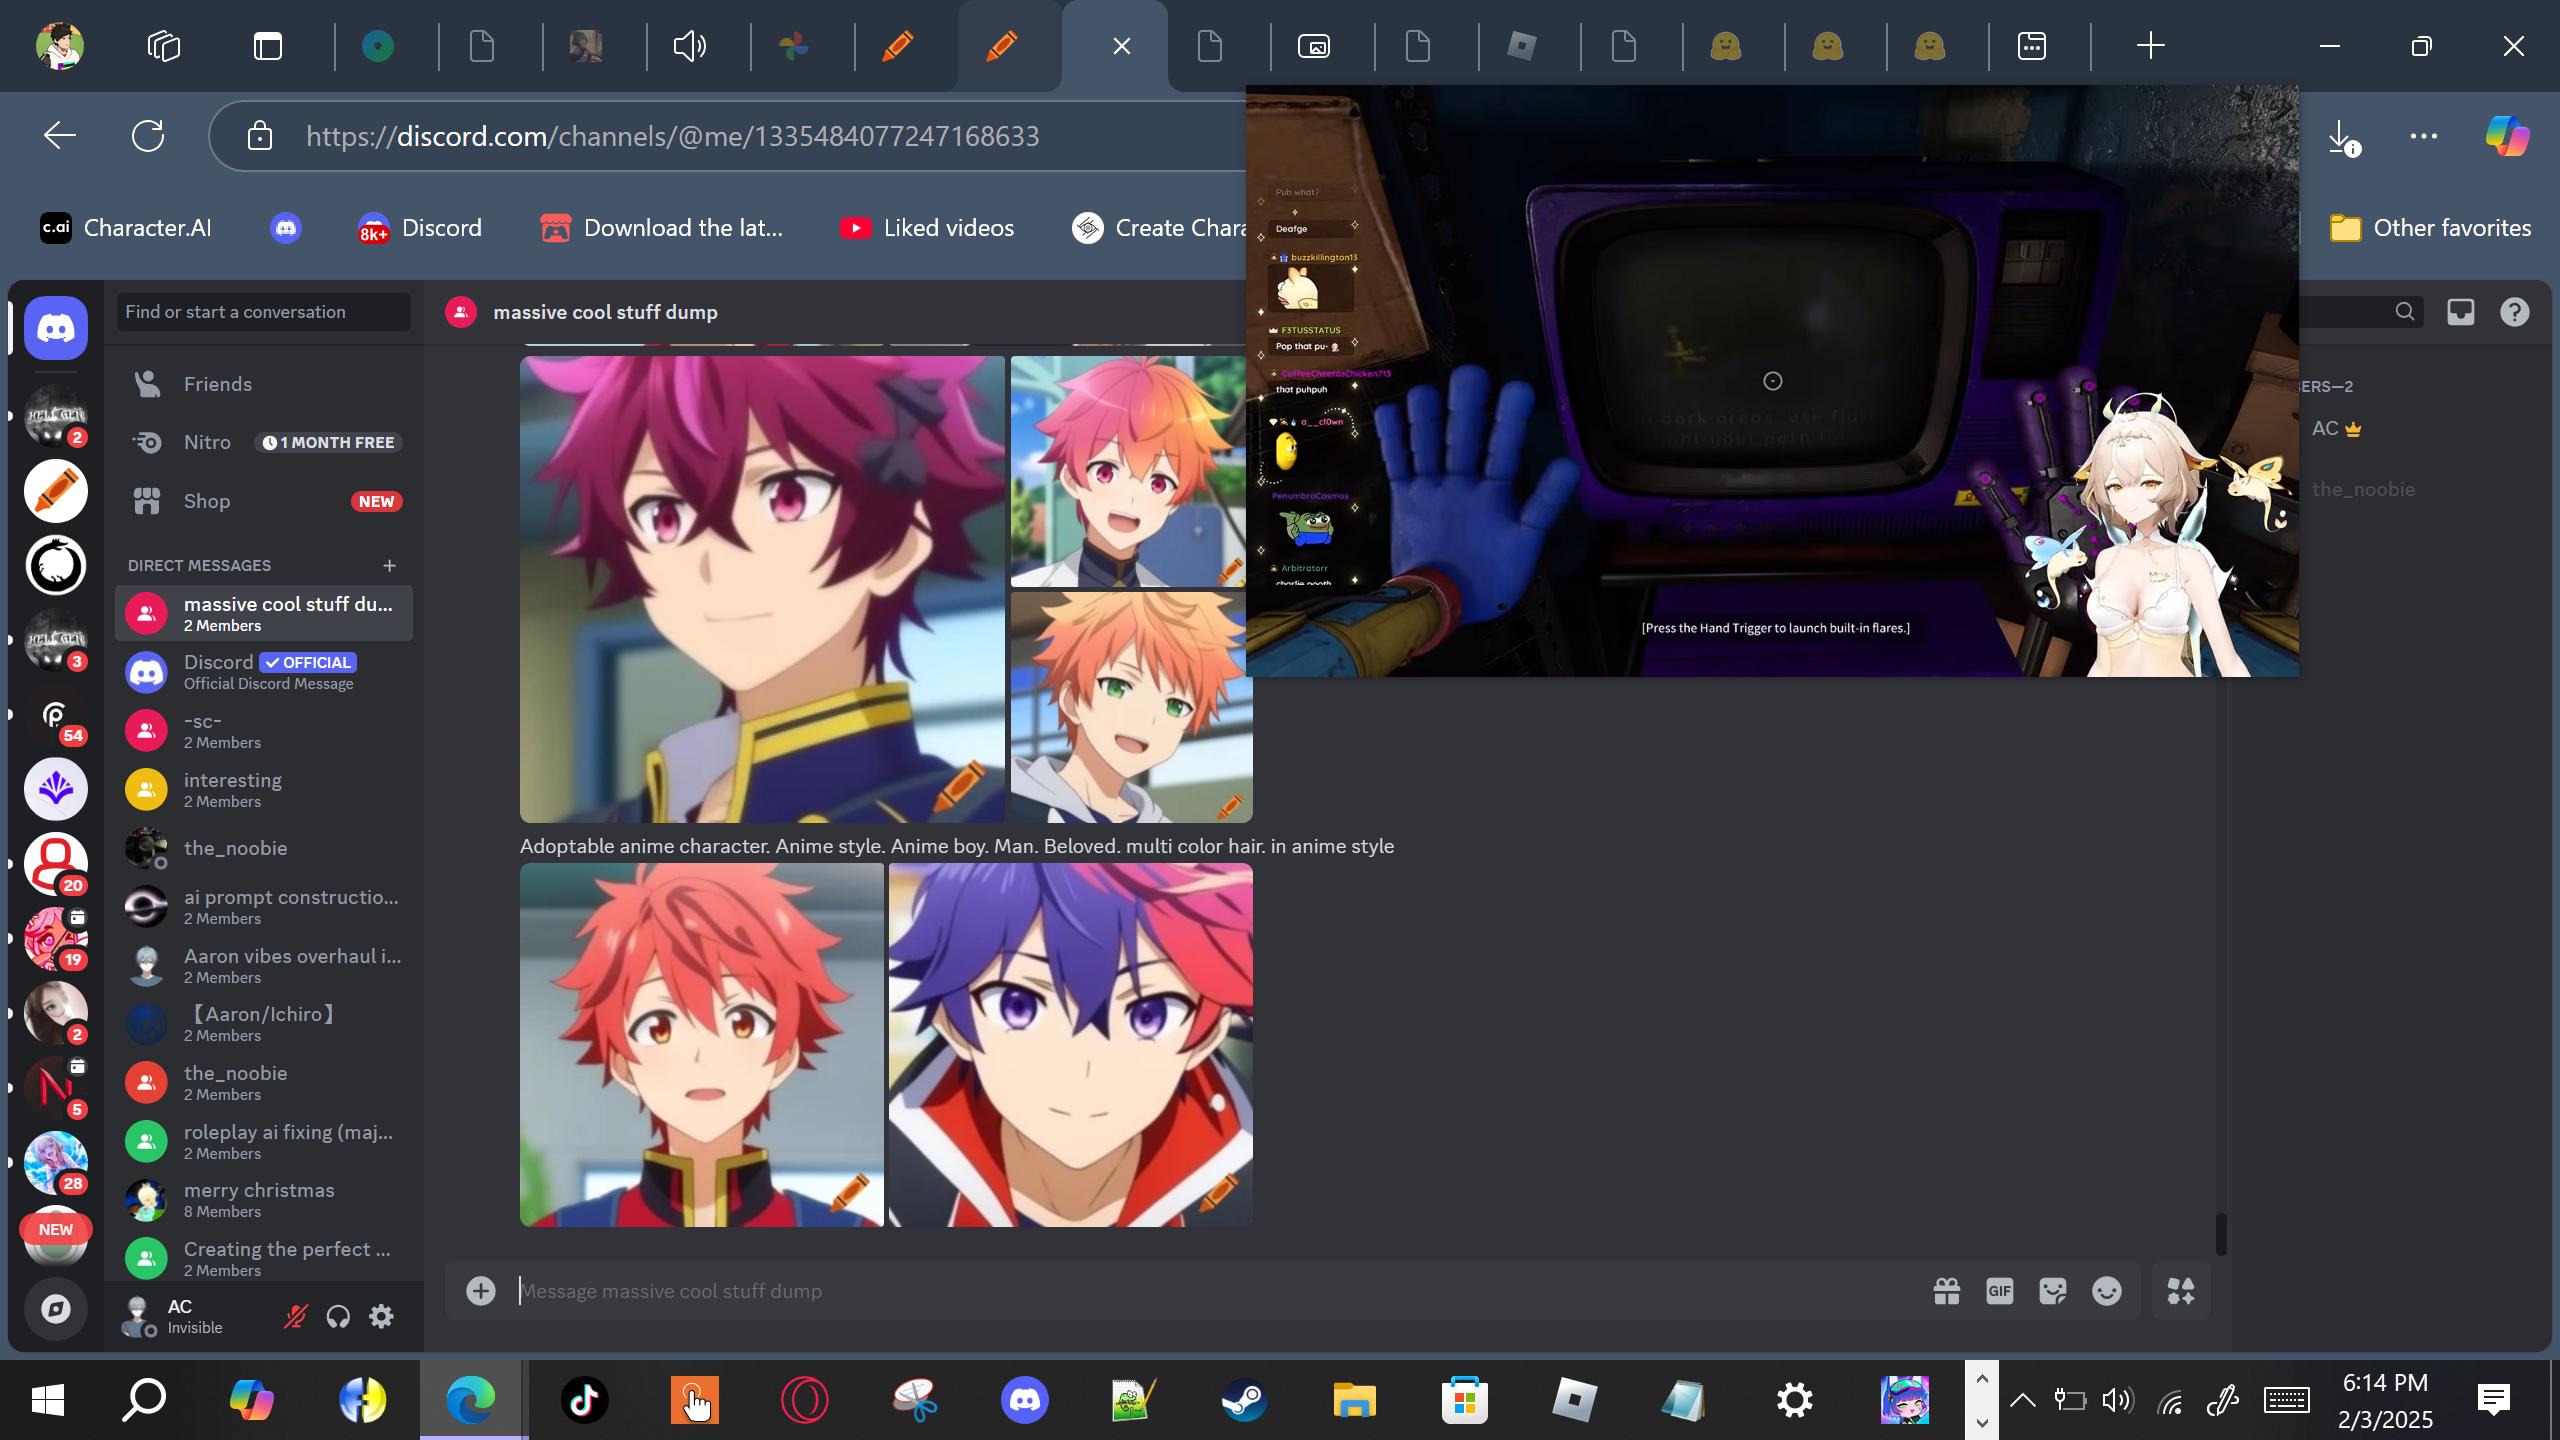Click the taskbar scroll-down arrow

click(x=1982, y=1421)
